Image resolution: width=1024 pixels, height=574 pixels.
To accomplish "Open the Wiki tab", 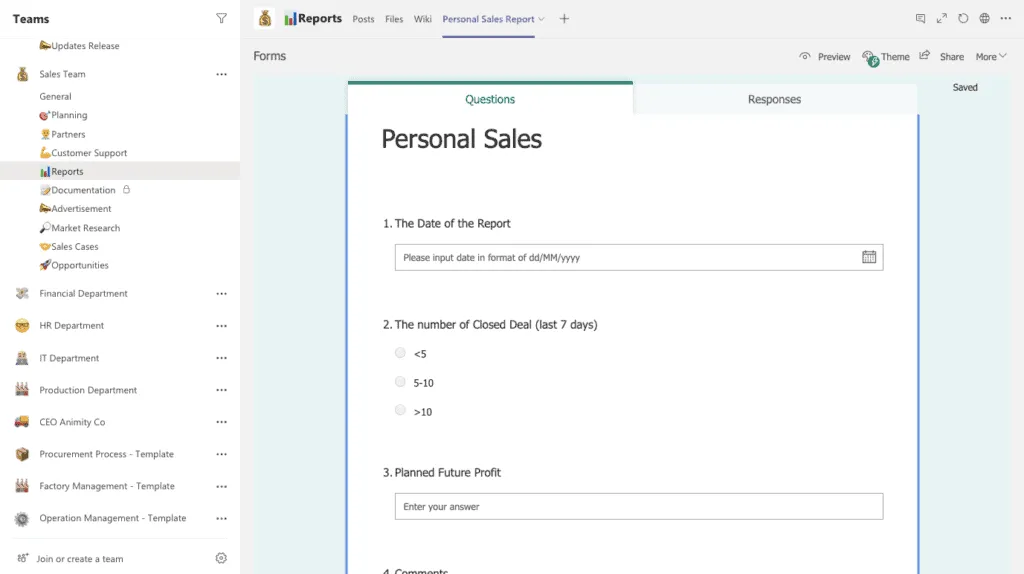I will (x=423, y=19).
